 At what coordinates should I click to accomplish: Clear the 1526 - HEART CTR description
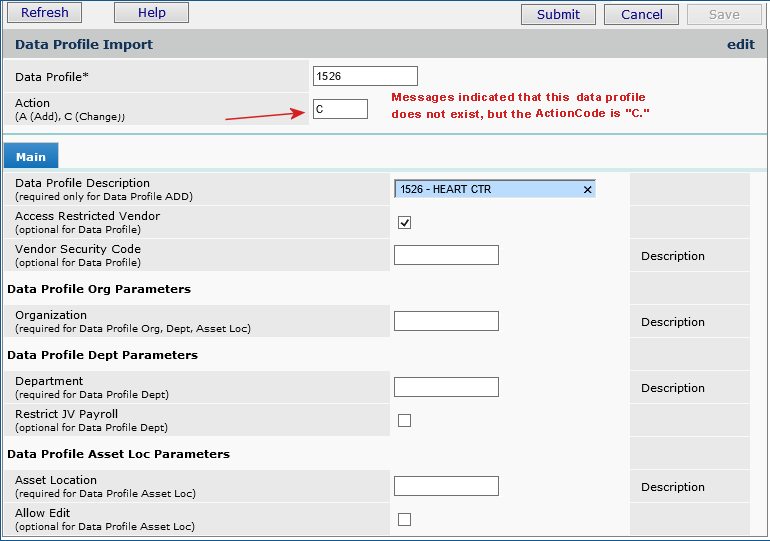coord(587,189)
